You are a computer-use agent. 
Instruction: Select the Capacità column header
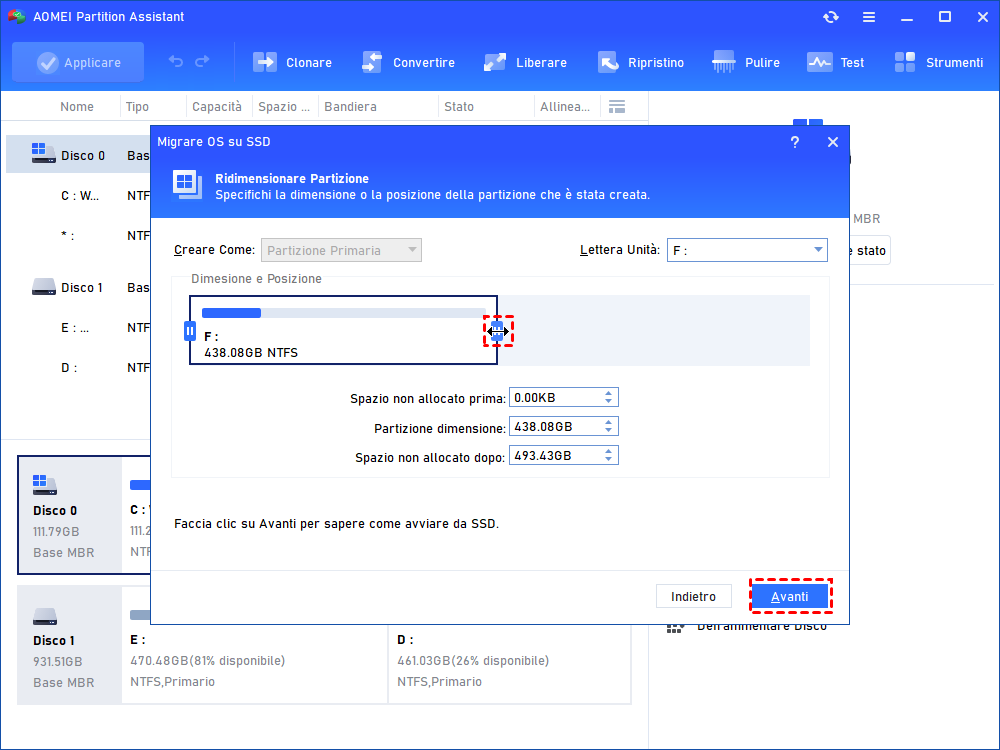(217, 107)
